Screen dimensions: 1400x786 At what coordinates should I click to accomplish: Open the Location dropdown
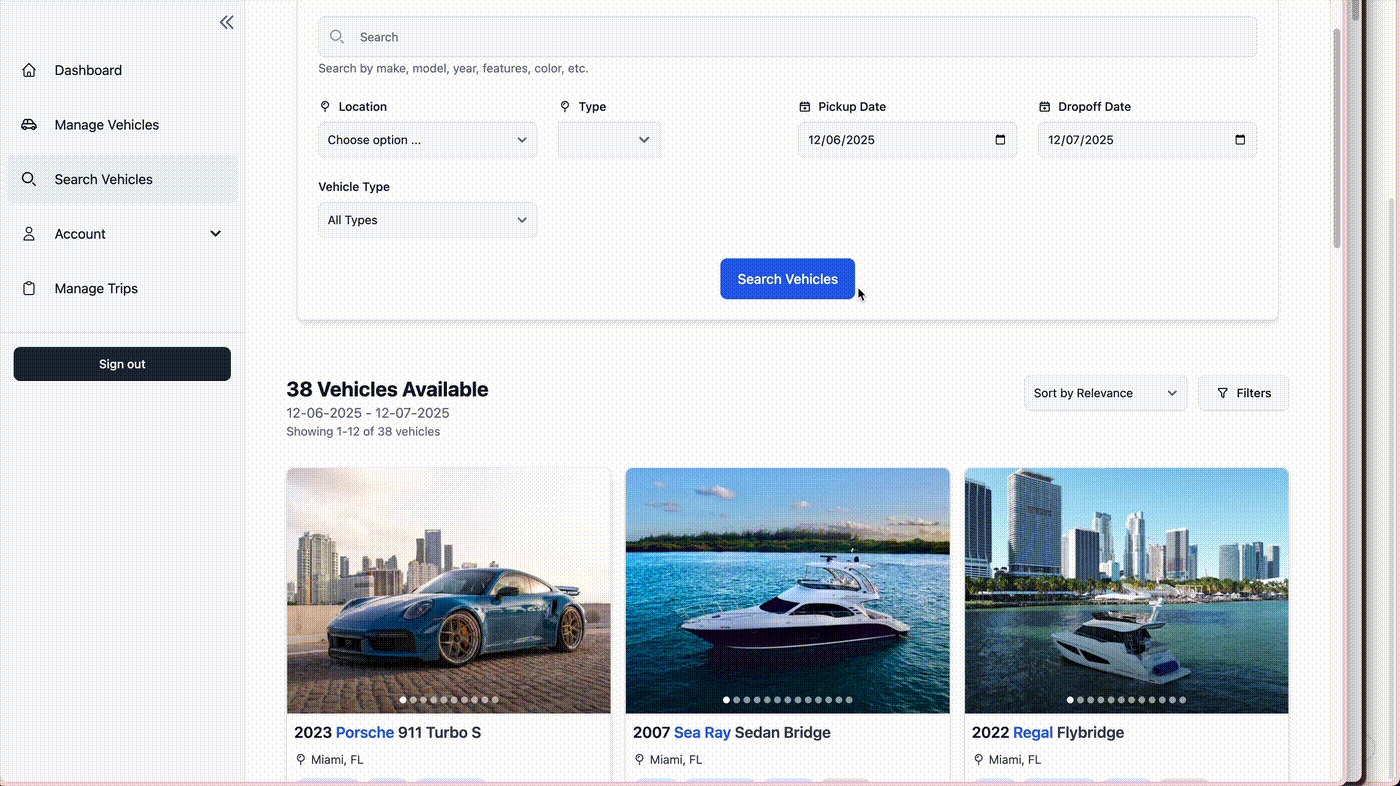pyautogui.click(x=427, y=140)
